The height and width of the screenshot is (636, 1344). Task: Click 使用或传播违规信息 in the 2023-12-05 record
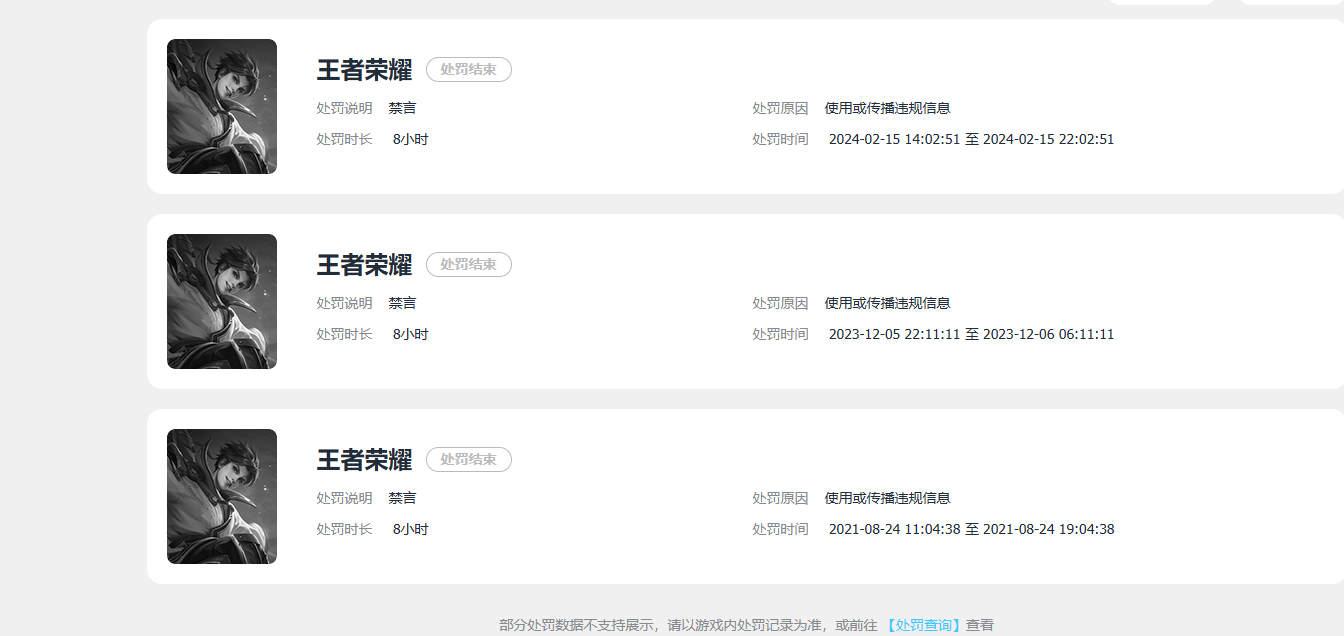point(887,303)
